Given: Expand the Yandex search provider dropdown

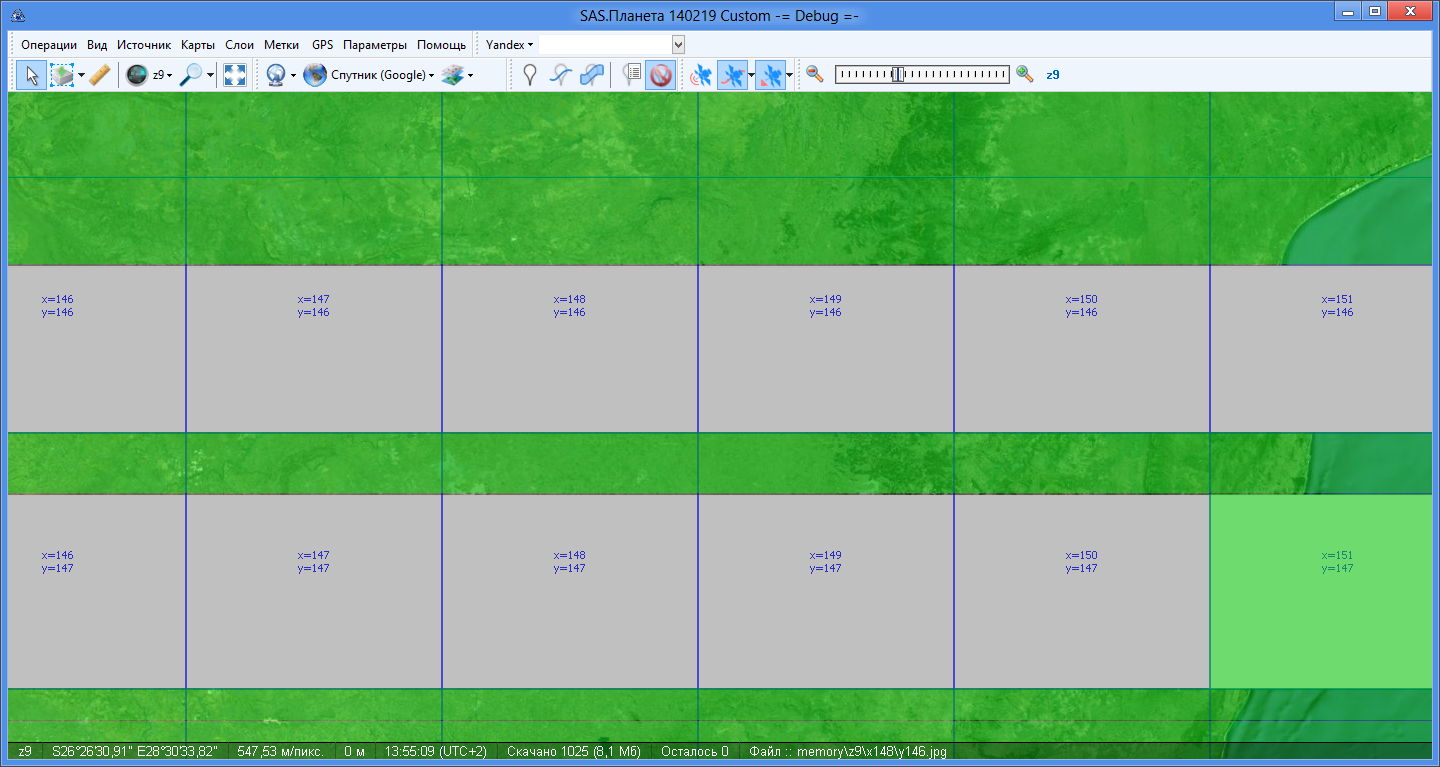Looking at the screenshot, I should [509, 45].
